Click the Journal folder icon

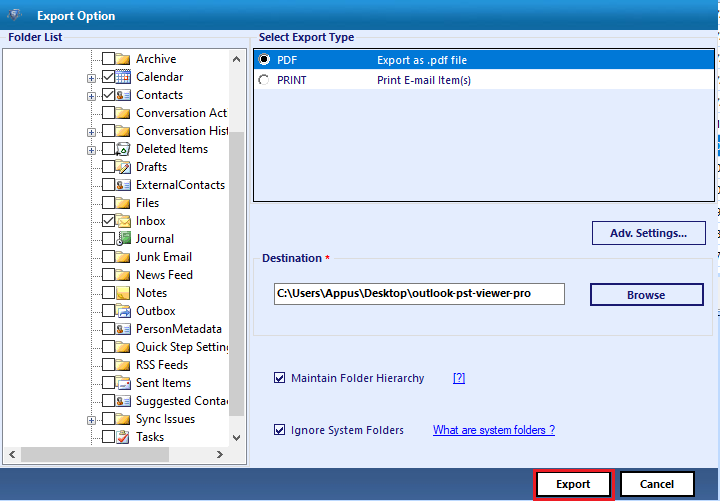pos(124,239)
